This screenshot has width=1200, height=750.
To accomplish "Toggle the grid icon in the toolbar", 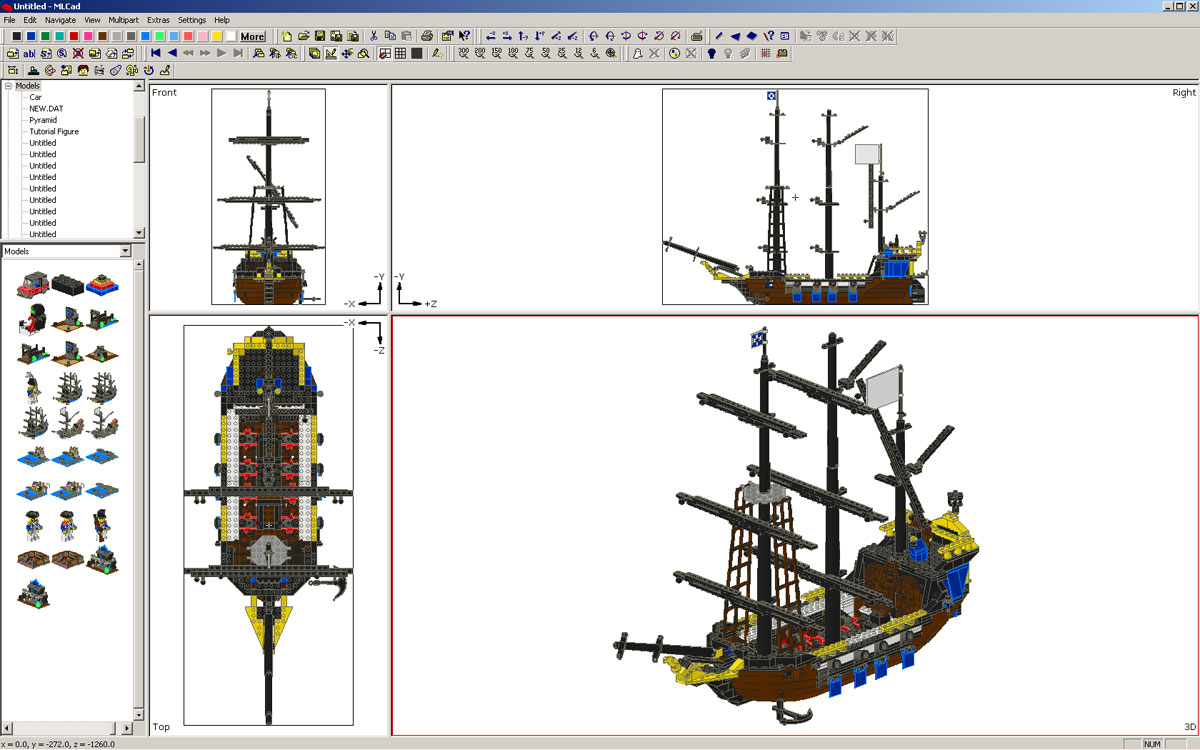I will pyautogui.click(x=400, y=53).
